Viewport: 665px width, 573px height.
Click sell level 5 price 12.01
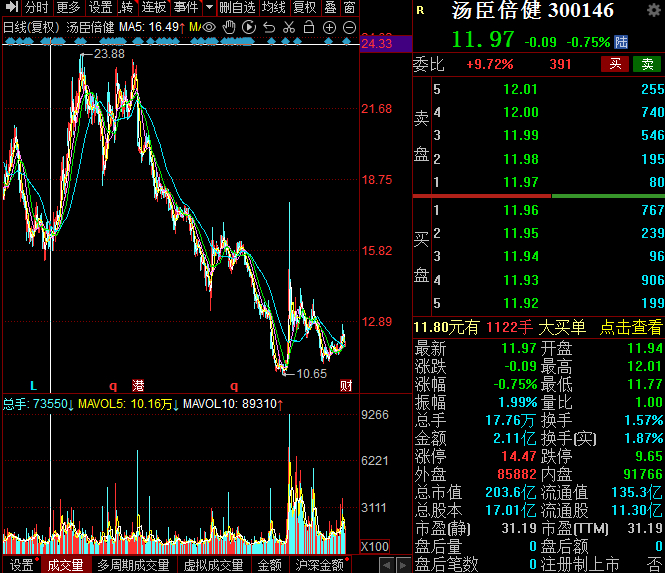pyautogui.click(x=520, y=89)
